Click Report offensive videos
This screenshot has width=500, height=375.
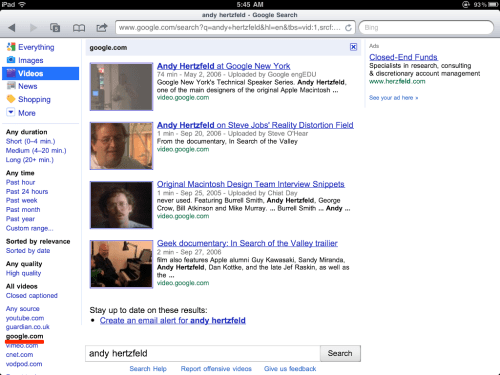pyautogui.click(x=216, y=369)
